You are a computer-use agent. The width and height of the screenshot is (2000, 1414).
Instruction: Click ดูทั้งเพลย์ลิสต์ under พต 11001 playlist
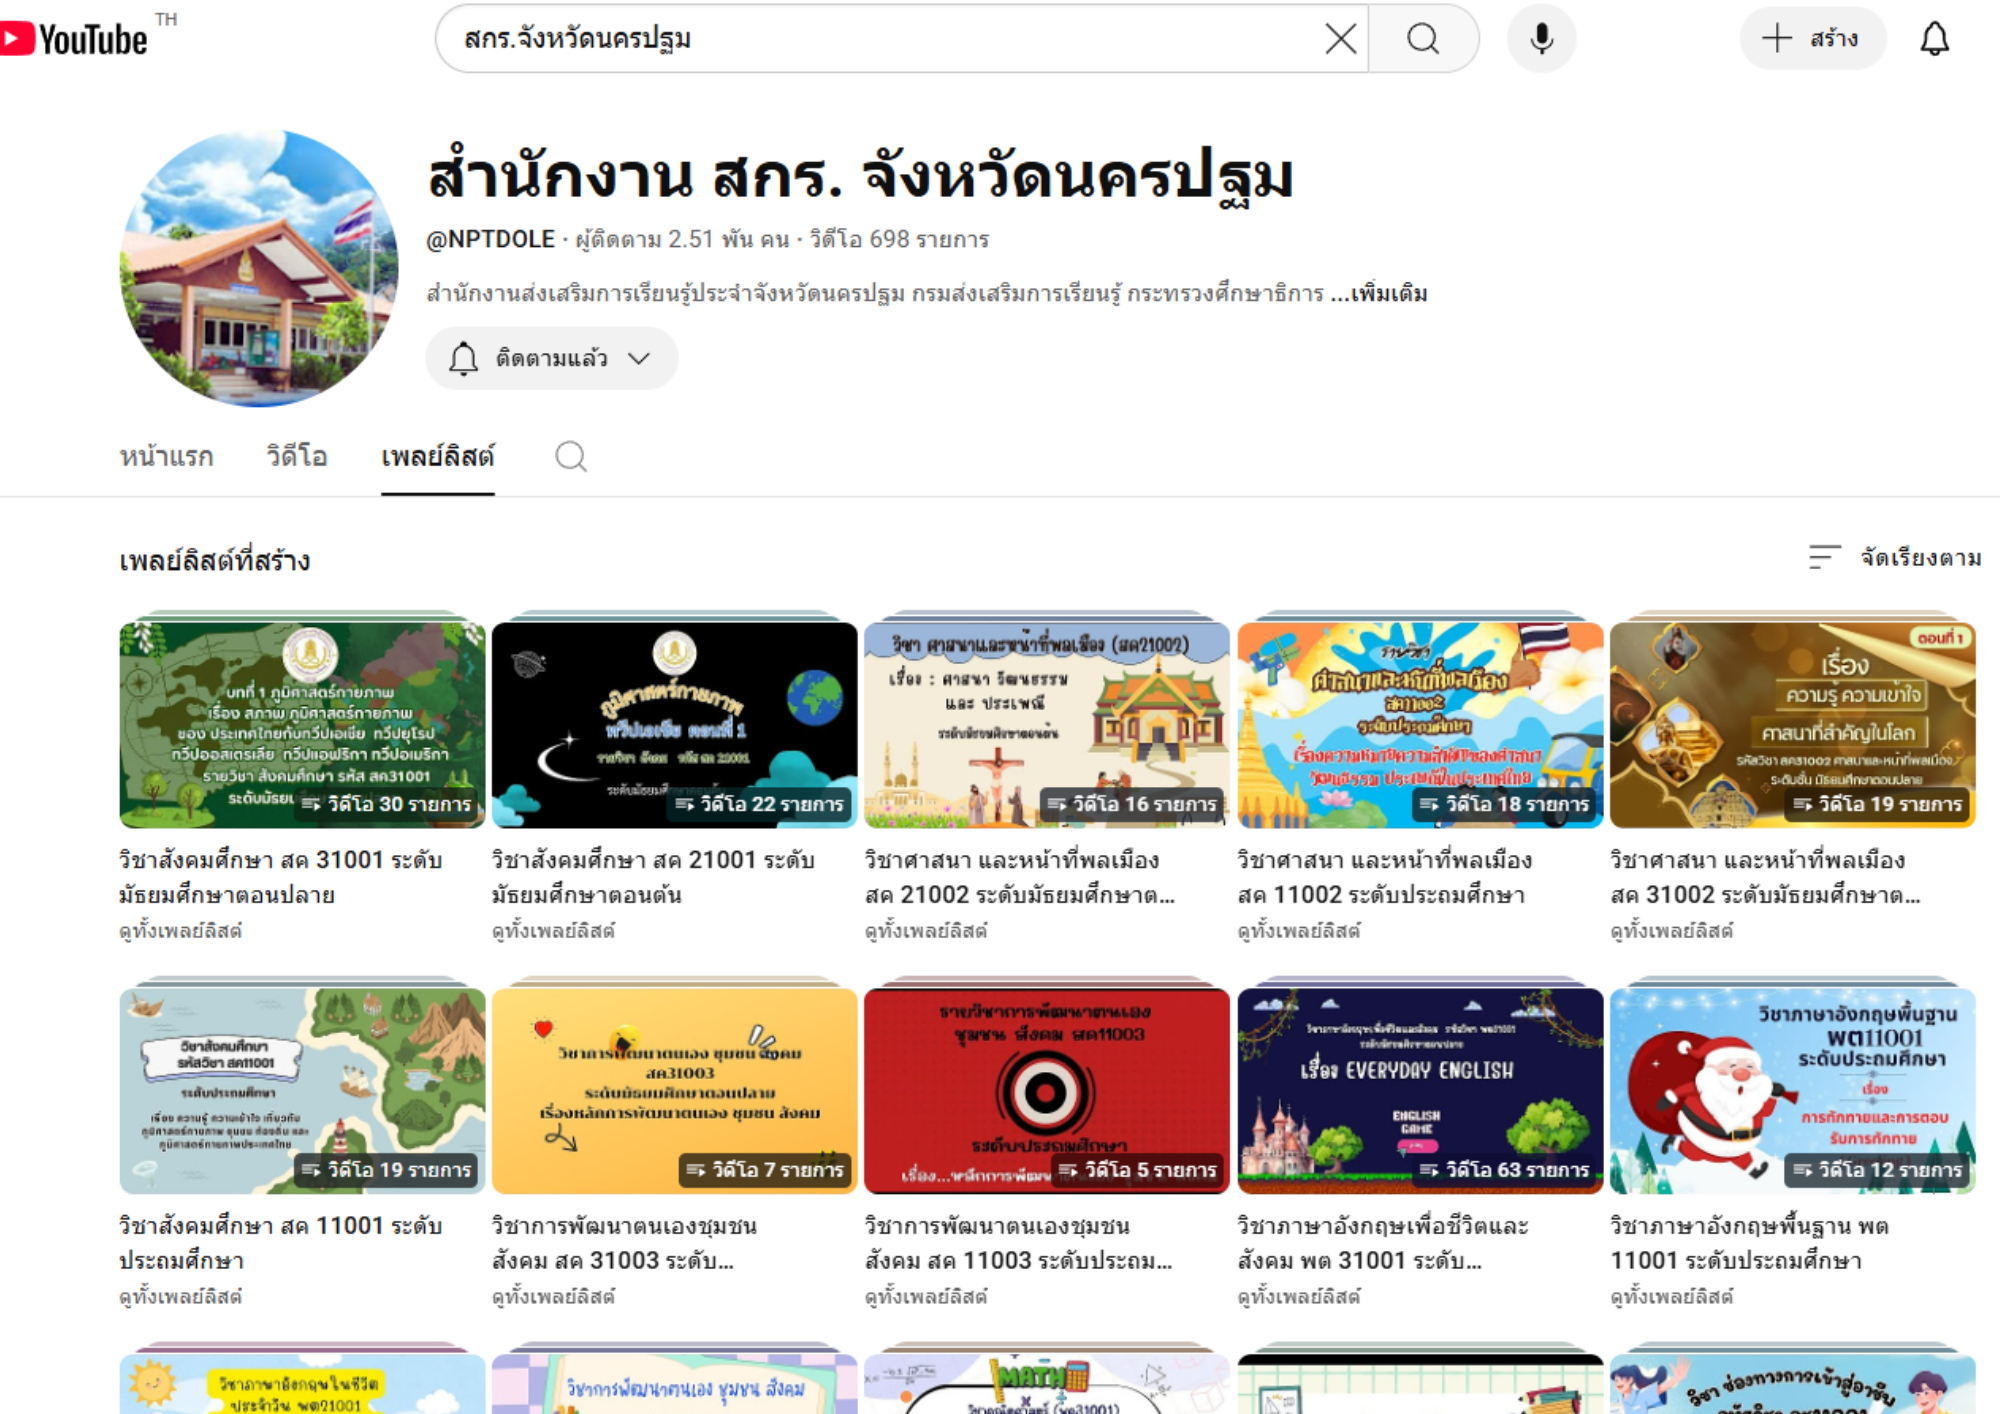(x=1671, y=1297)
